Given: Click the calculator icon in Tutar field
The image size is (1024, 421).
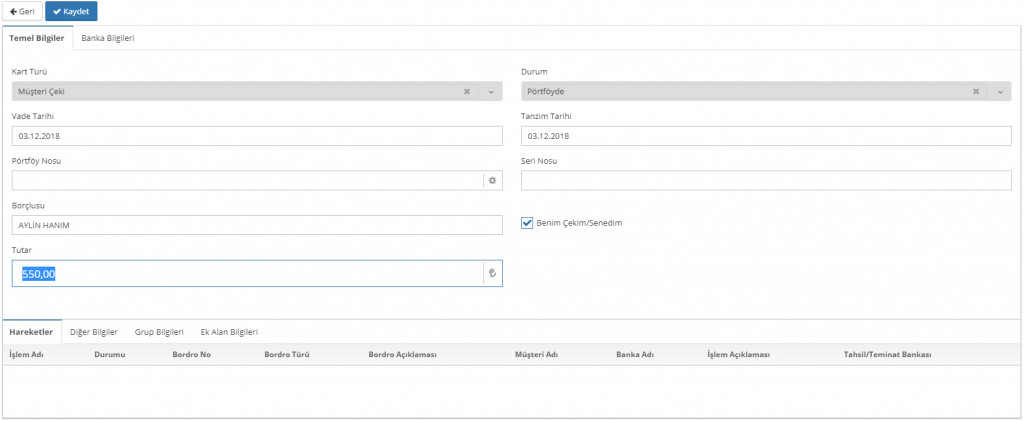Looking at the screenshot, I should pos(491,273).
